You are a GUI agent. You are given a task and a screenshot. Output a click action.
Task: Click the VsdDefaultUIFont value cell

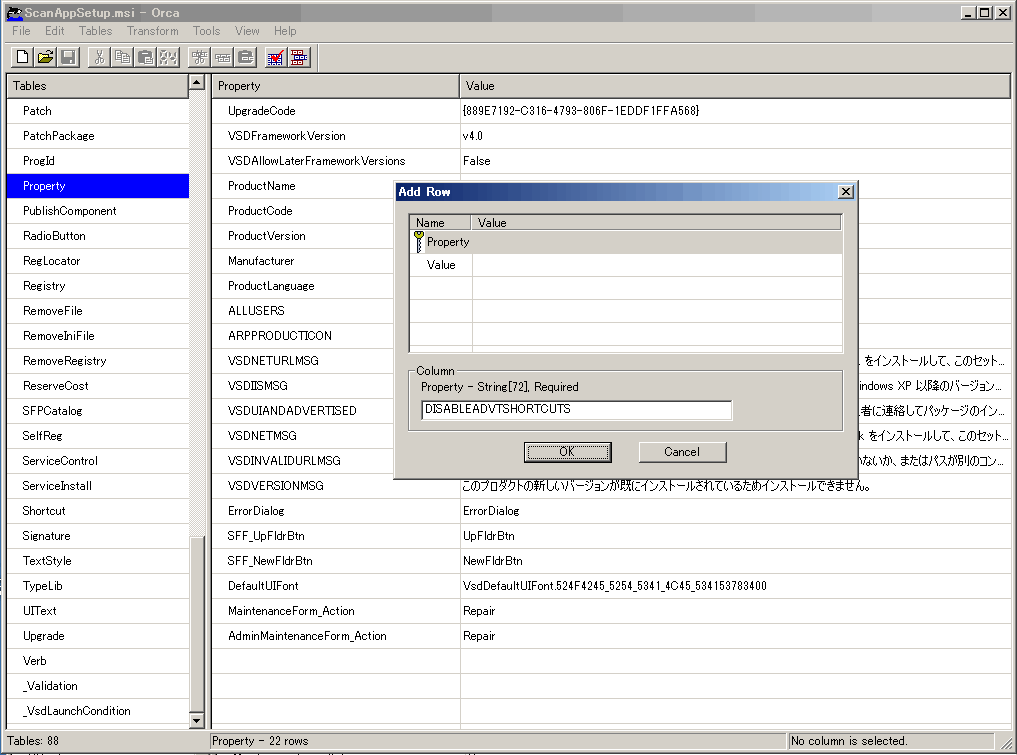coord(735,586)
